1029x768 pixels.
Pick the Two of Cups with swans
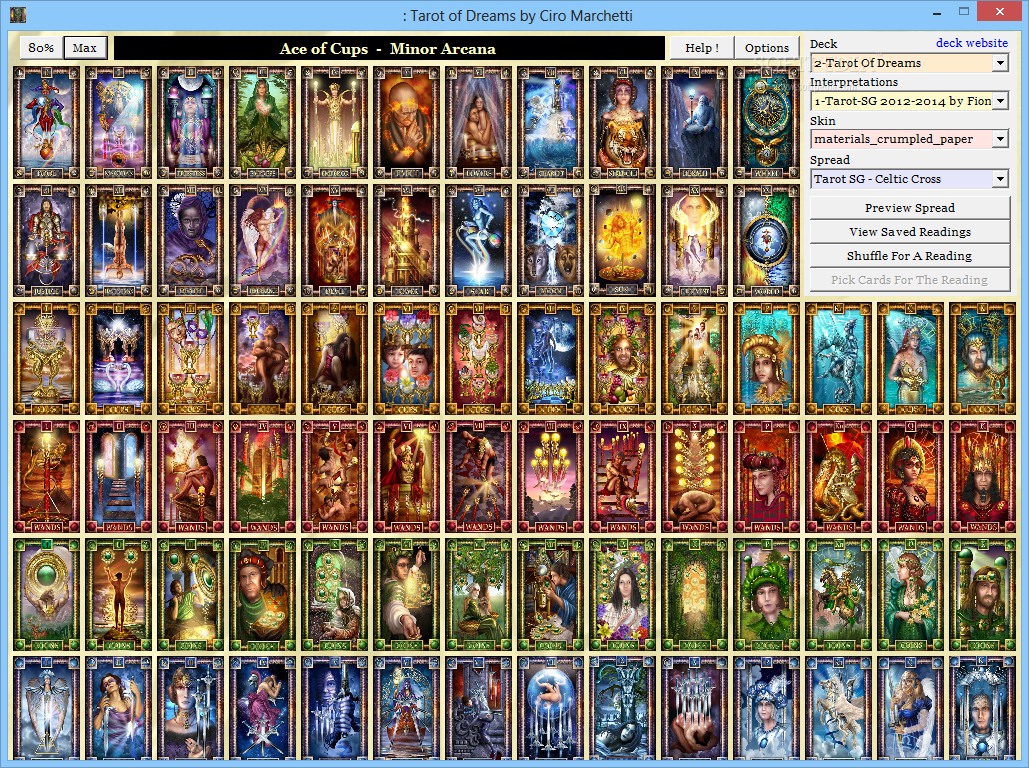[119, 358]
